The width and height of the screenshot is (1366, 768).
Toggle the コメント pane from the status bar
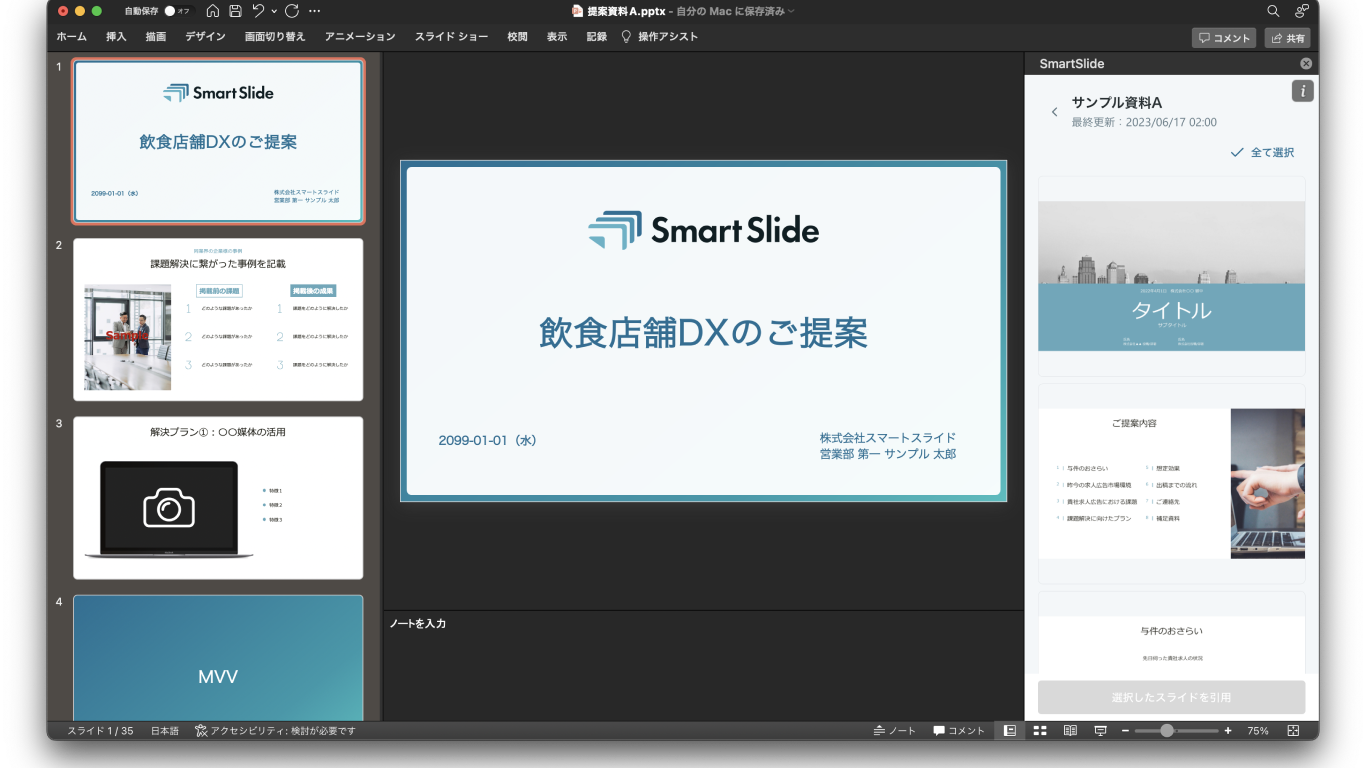pyautogui.click(x=959, y=731)
